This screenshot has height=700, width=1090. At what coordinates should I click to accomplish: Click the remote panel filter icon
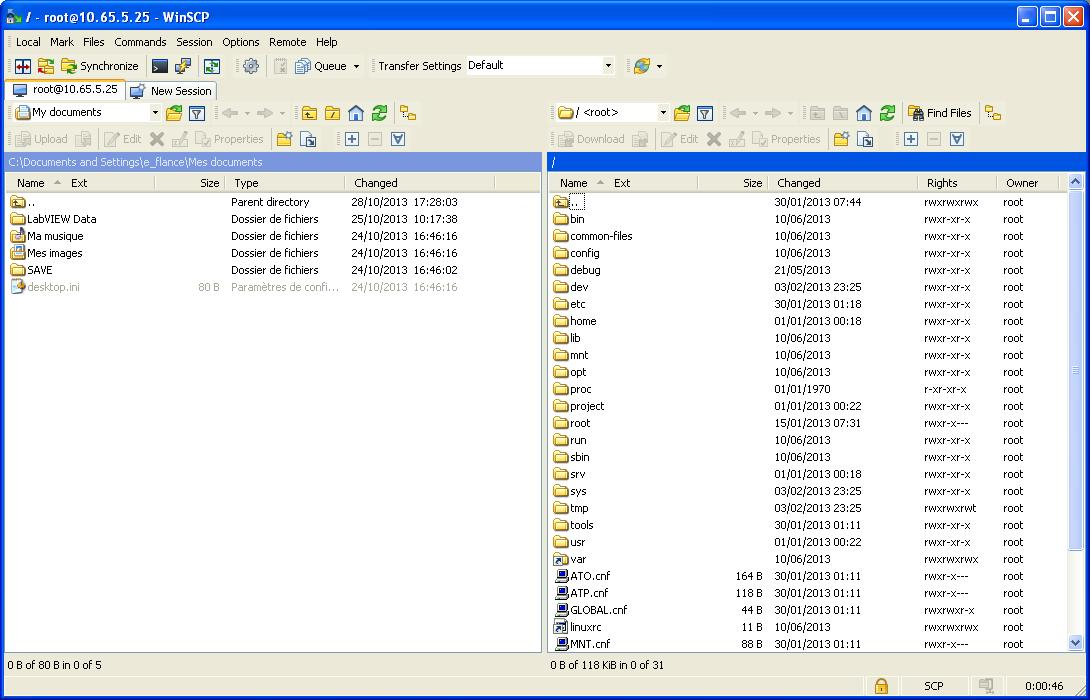(705, 113)
